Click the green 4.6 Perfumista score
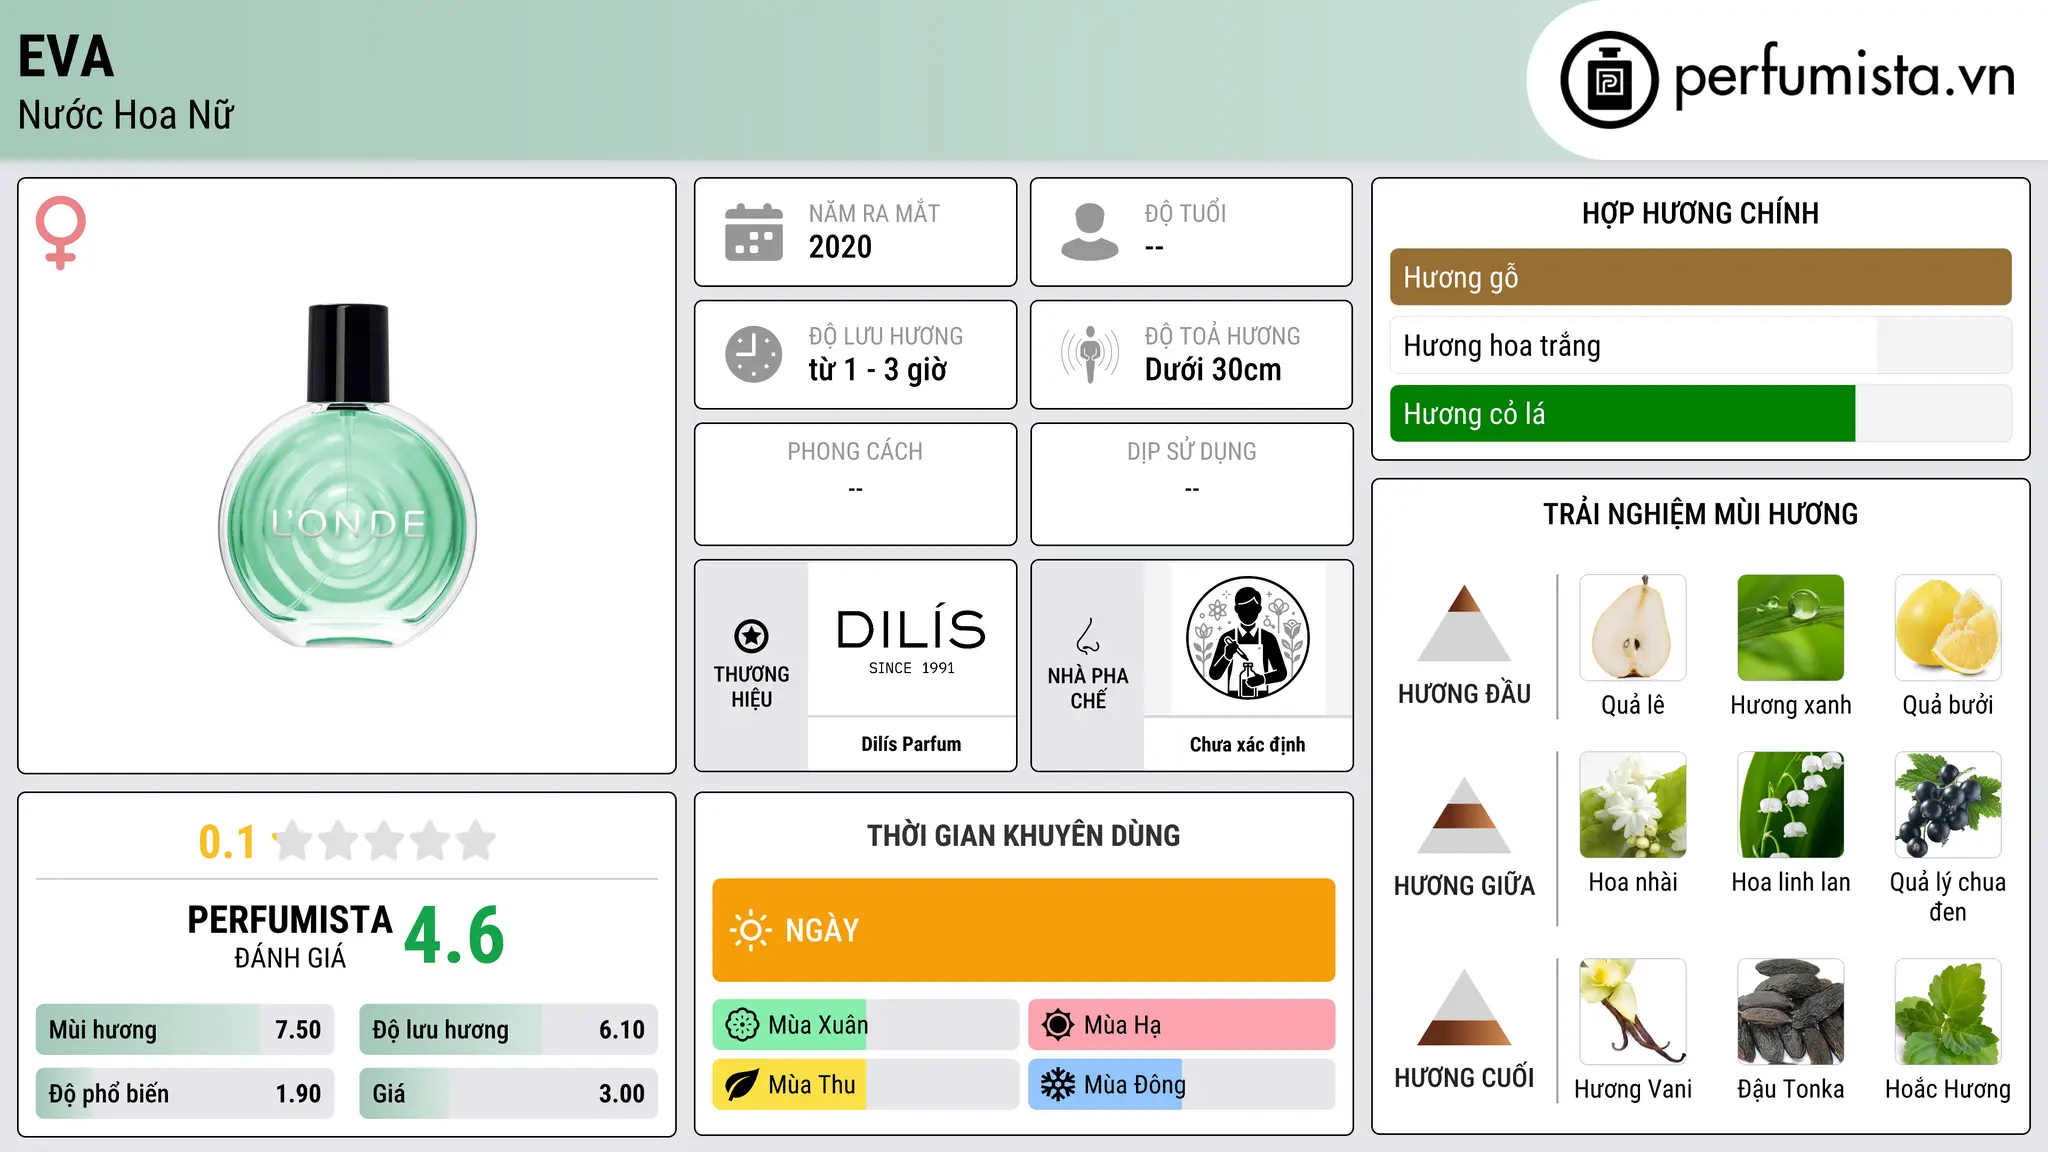This screenshot has height=1152, width=2048. [454, 935]
